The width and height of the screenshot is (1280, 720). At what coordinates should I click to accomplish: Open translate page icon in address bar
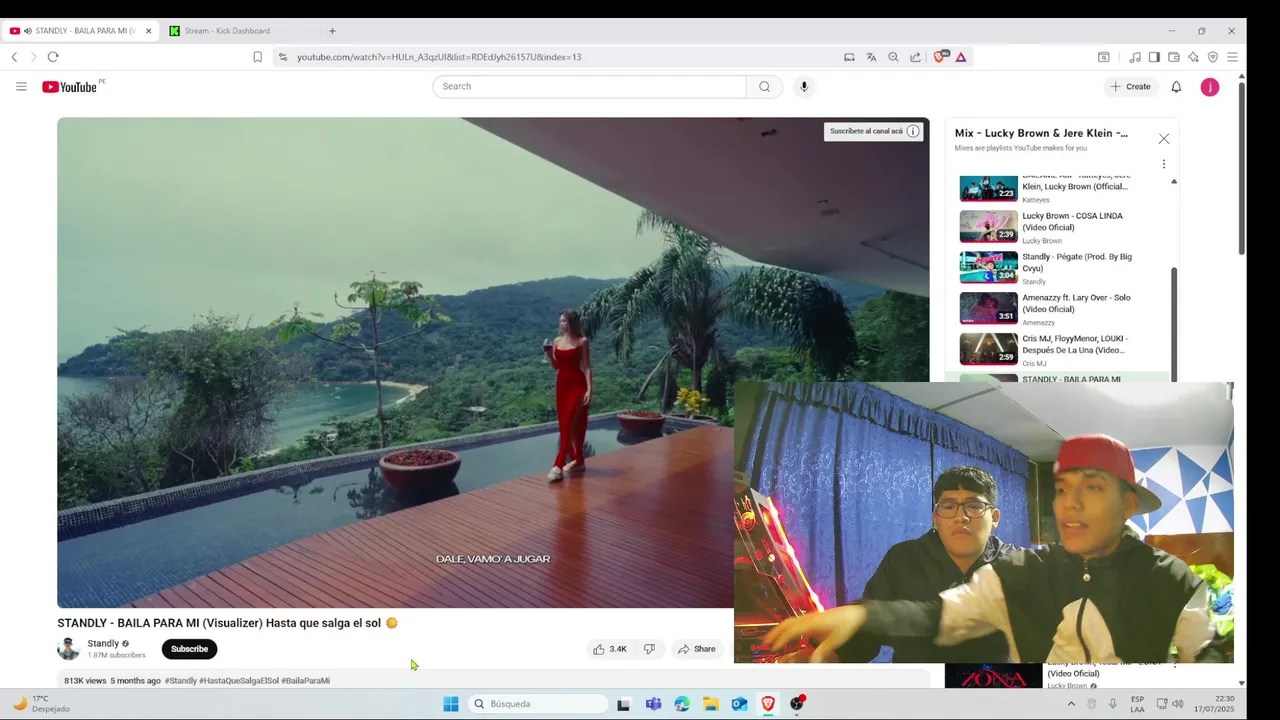[871, 57]
